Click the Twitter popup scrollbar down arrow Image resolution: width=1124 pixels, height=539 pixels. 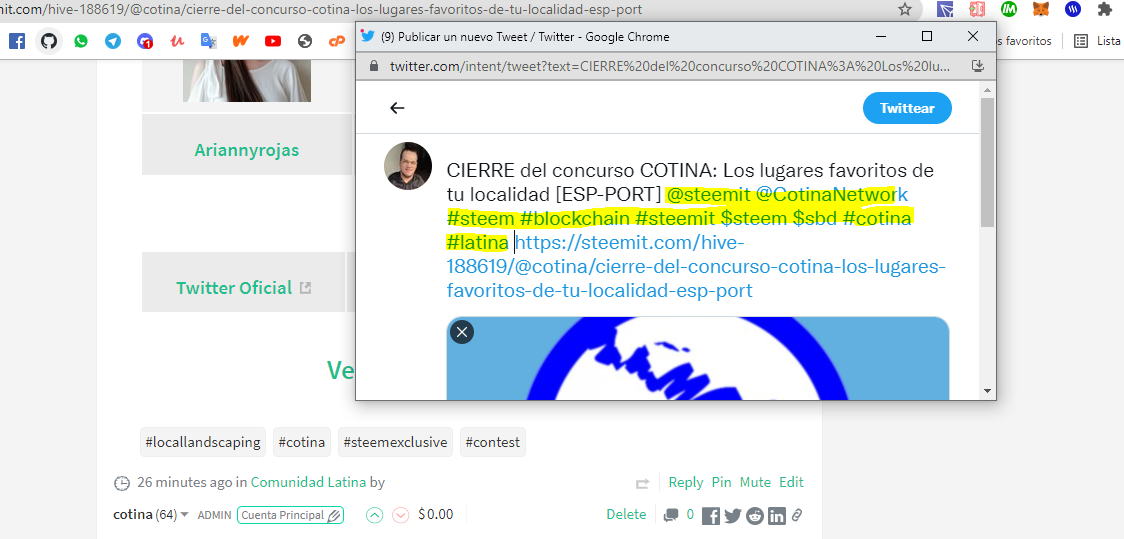click(987, 391)
